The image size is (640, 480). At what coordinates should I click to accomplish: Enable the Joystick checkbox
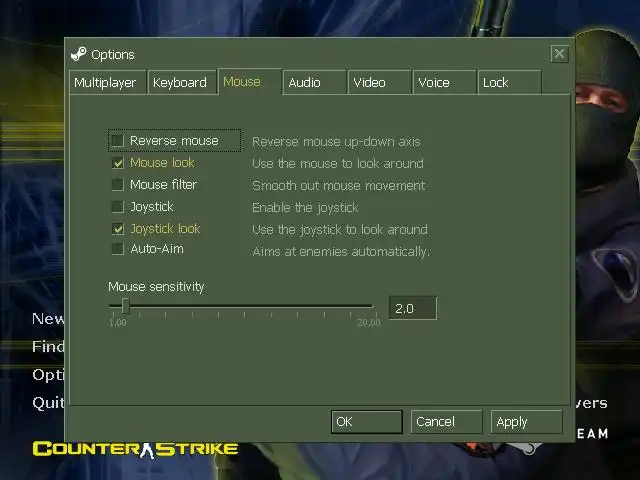coord(118,207)
